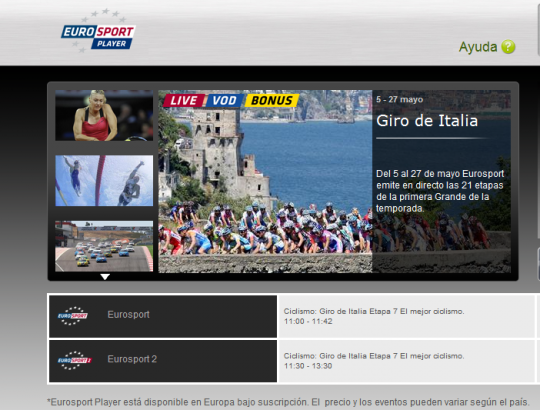Click the Giro de Italia description paragraph
Viewport: 540px width, 410px height.
pos(440,191)
